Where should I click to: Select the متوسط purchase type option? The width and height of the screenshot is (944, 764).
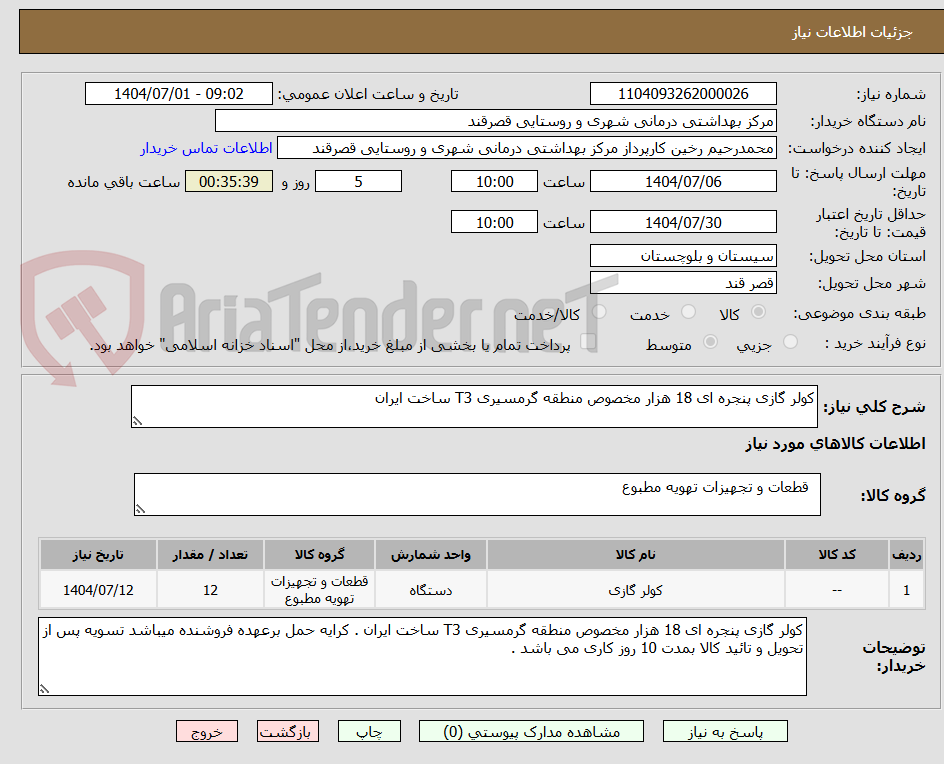coord(711,341)
